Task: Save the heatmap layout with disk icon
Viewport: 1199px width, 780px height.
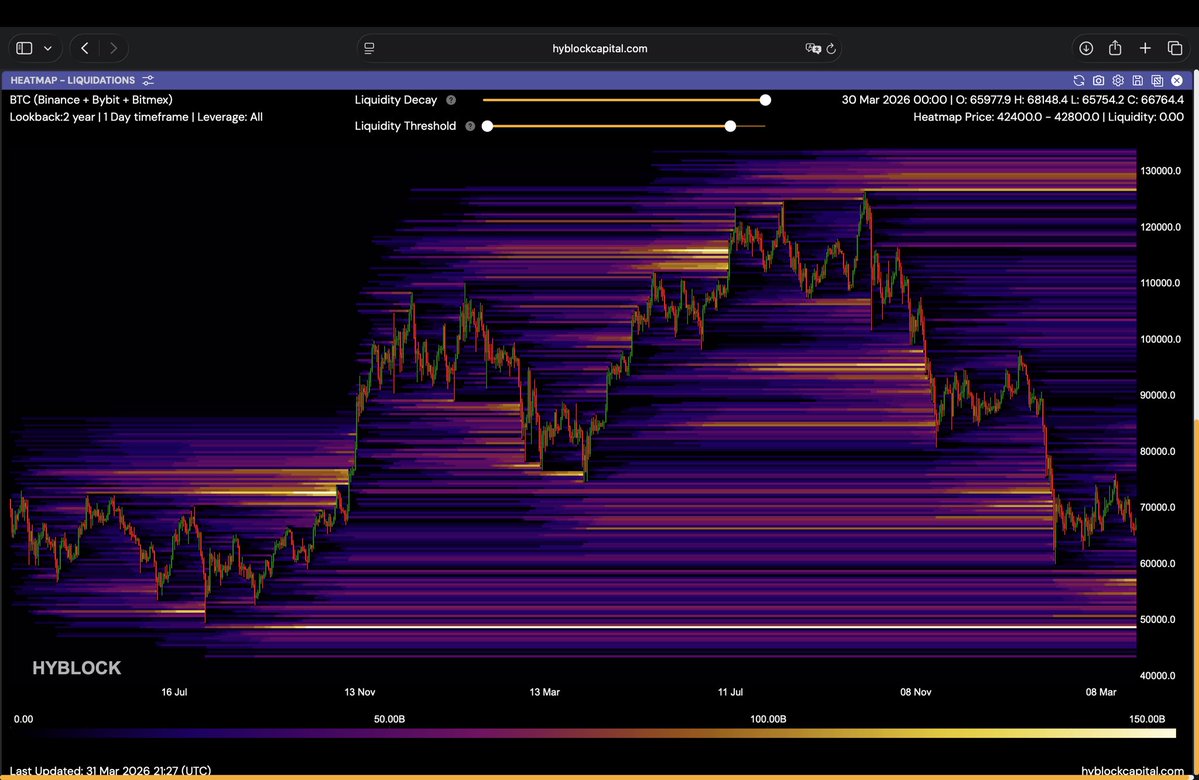Action: pyautogui.click(x=1138, y=80)
